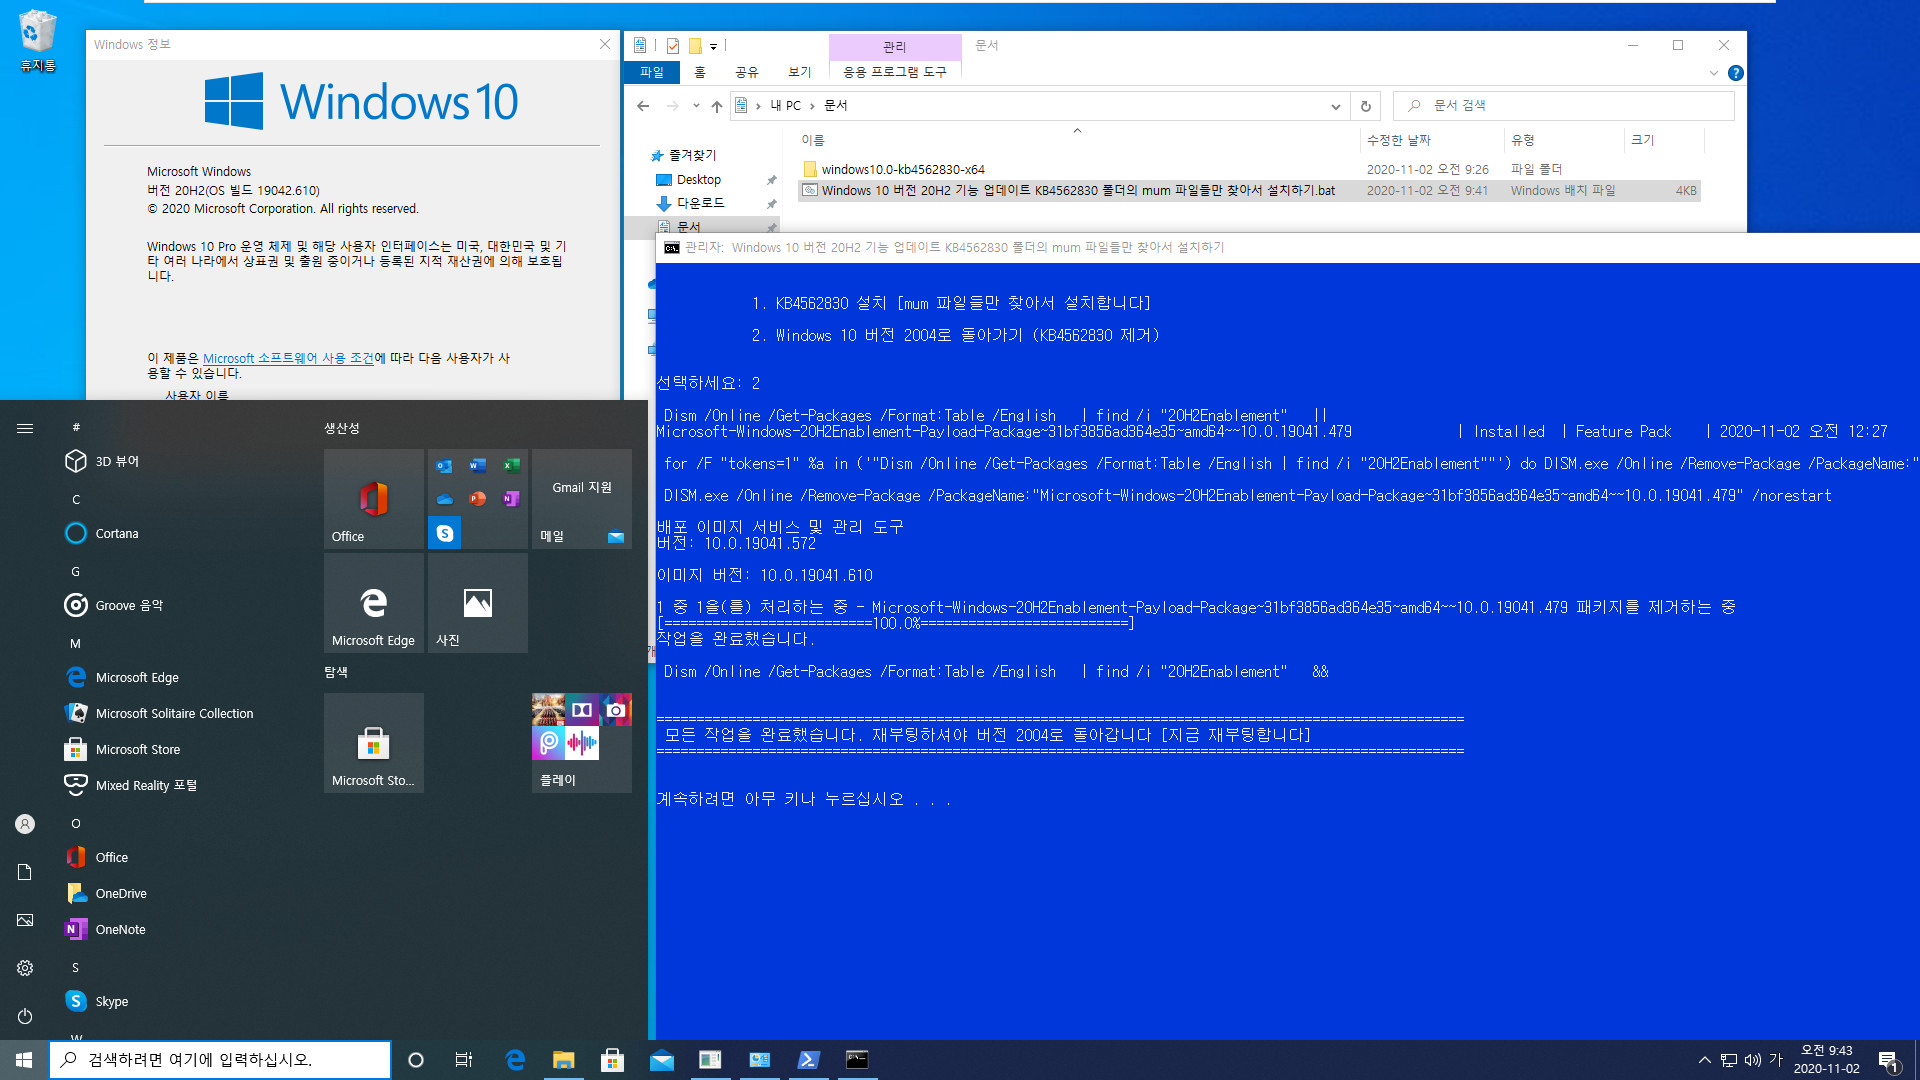Refresh the Explorer folder view
The height and width of the screenshot is (1080, 1920).
(1365, 106)
